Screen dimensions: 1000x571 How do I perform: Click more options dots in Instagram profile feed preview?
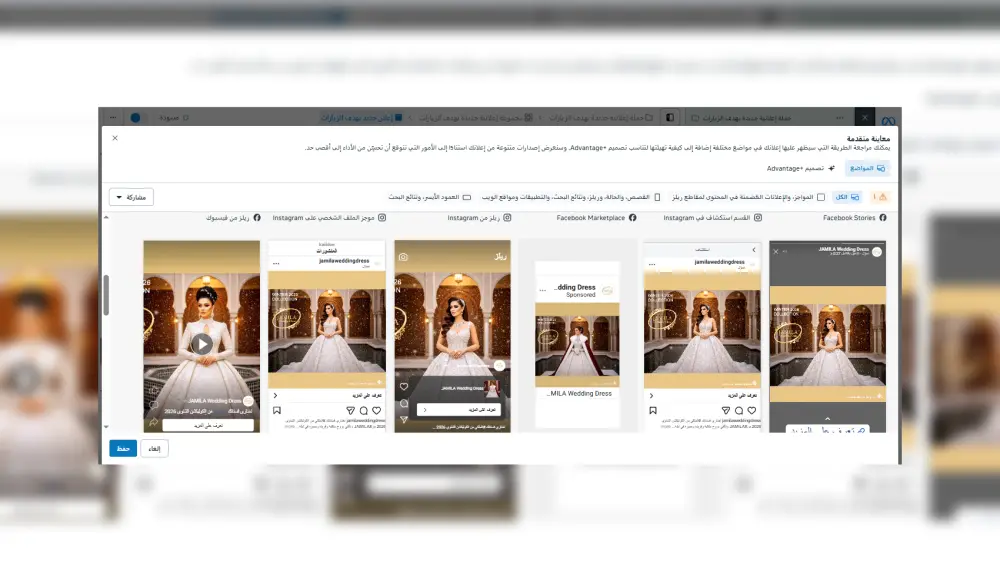pyautogui.click(x=276, y=263)
